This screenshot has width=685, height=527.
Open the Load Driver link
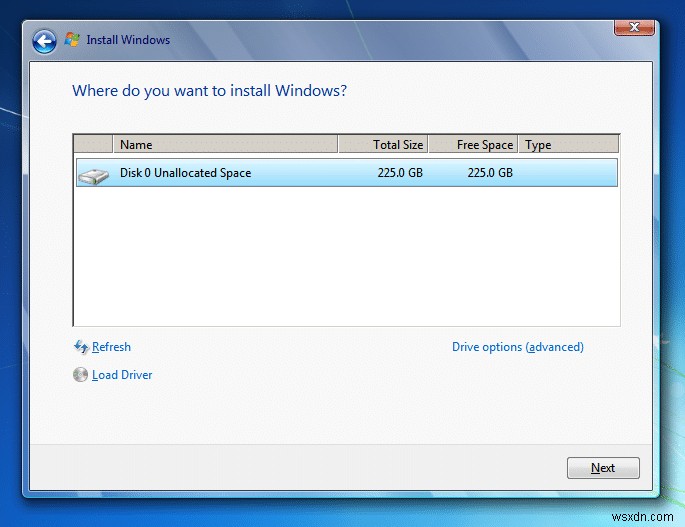click(x=122, y=375)
